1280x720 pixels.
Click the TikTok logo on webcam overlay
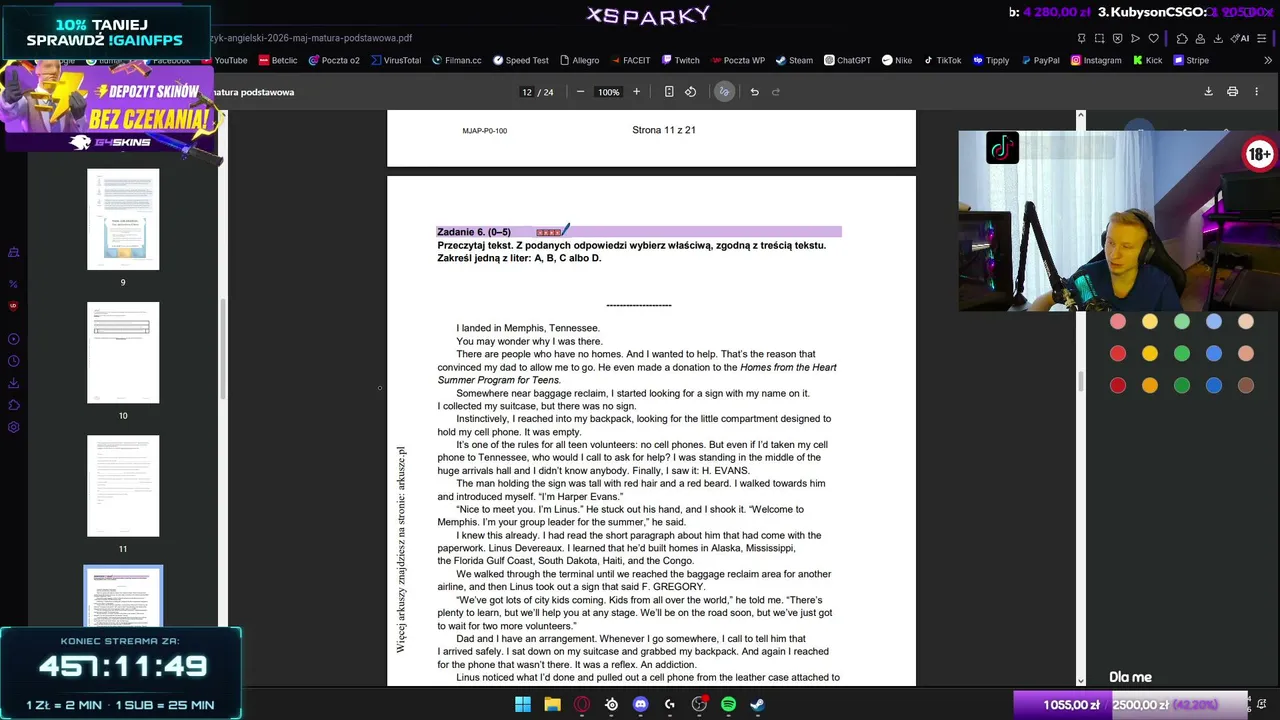[1002, 148]
